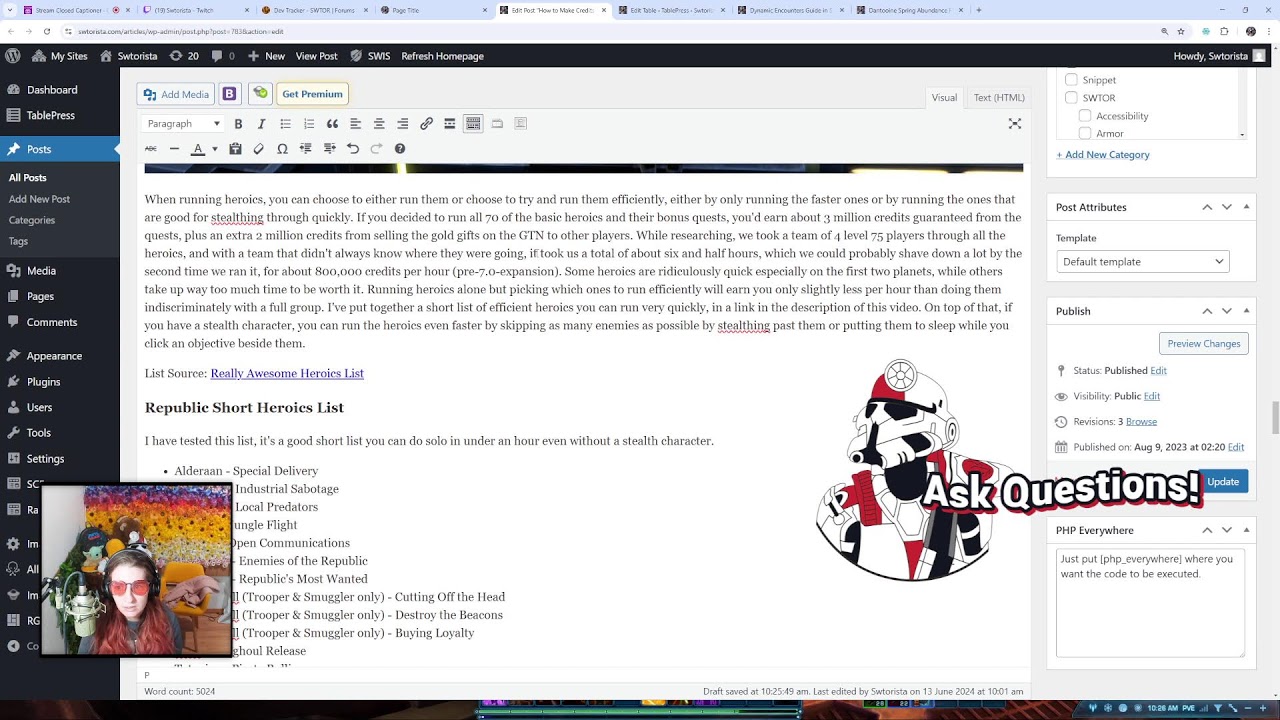The height and width of the screenshot is (720, 1280).
Task: Align text center
Action: (x=379, y=124)
